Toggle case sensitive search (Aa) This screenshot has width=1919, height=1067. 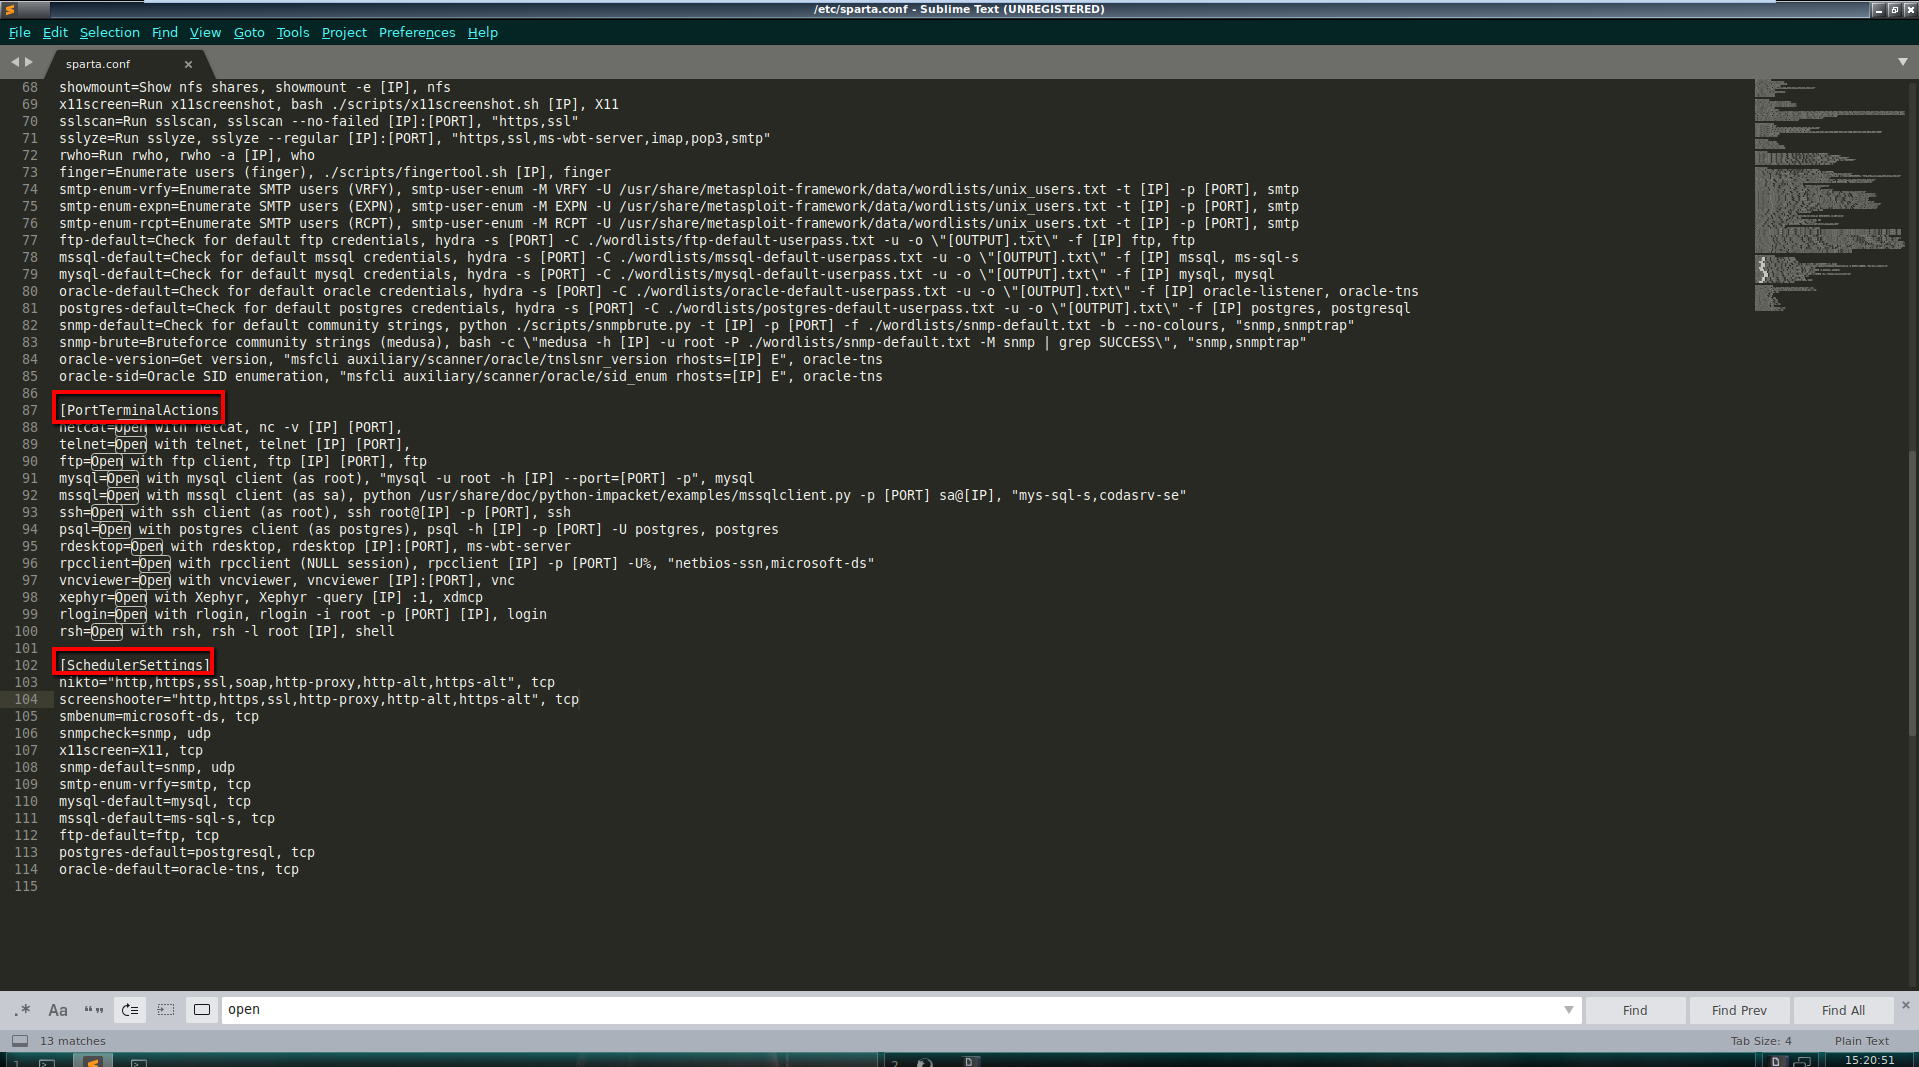[58, 1010]
